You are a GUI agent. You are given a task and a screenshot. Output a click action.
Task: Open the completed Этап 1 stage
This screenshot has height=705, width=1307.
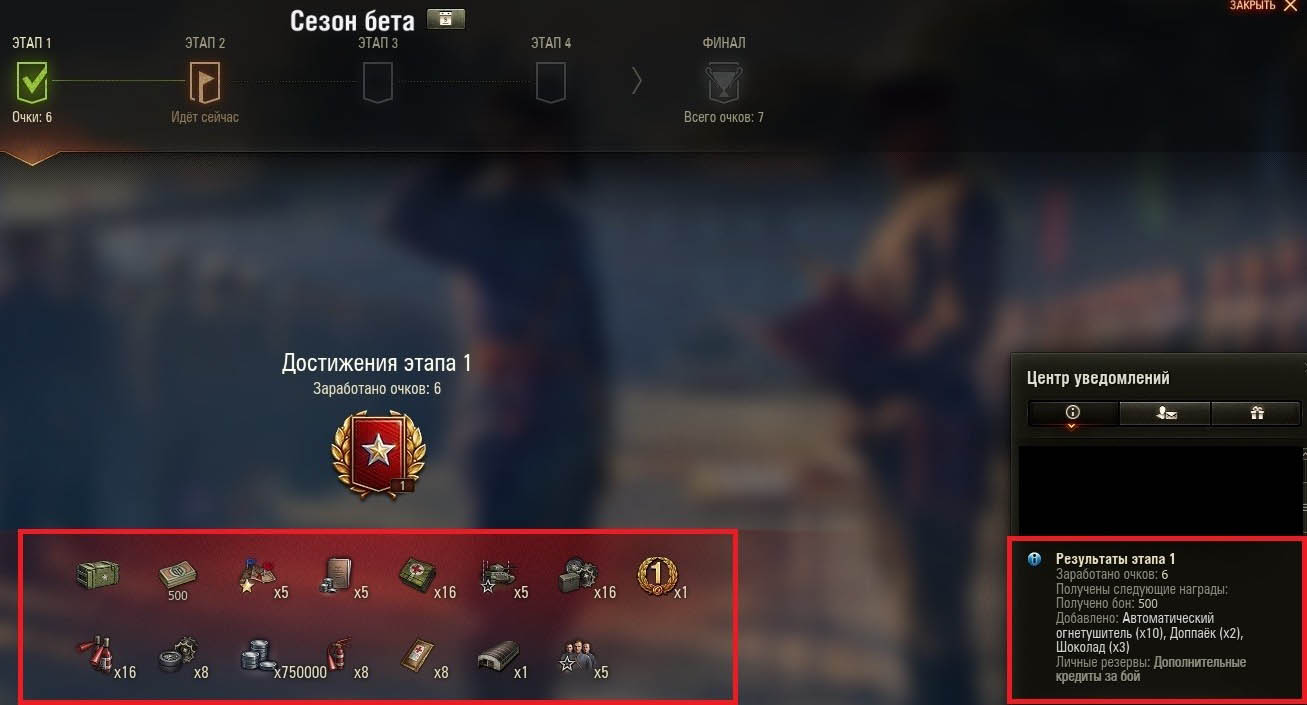click(x=32, y=81)
